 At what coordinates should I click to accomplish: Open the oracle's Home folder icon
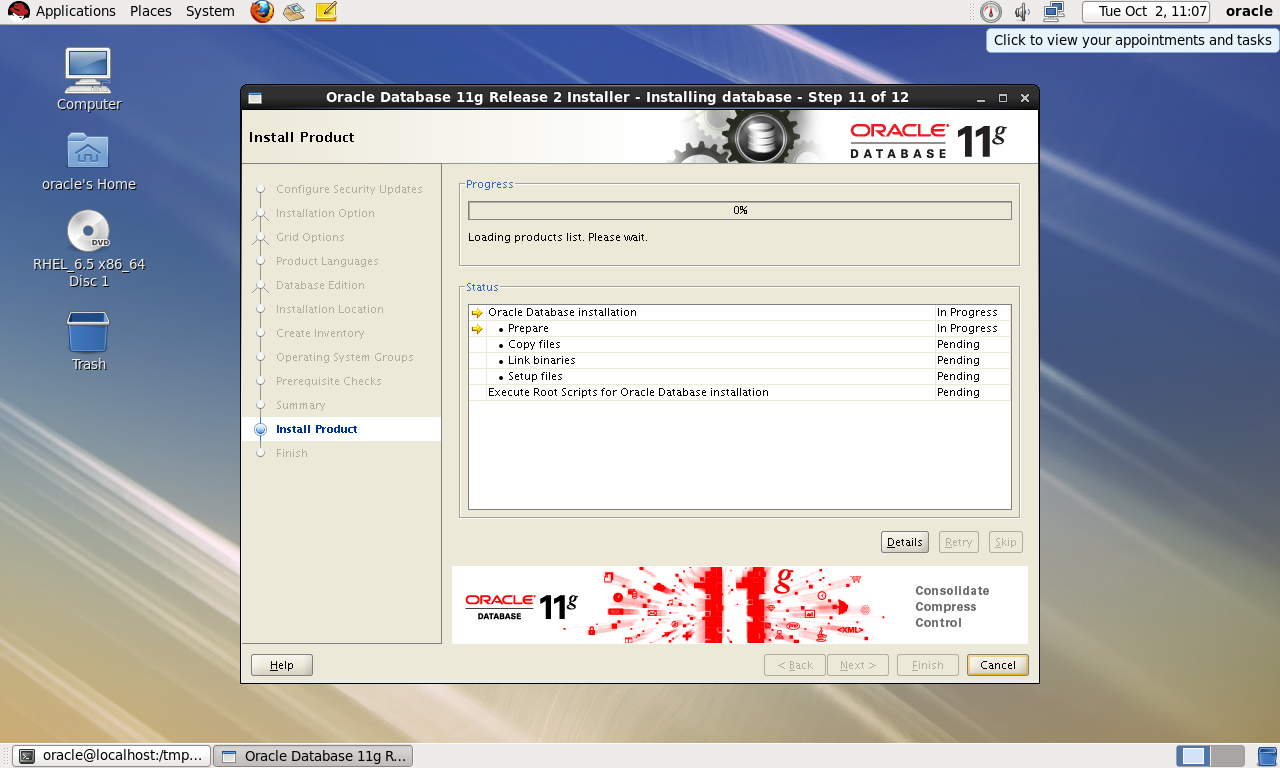tap(88, 160)
